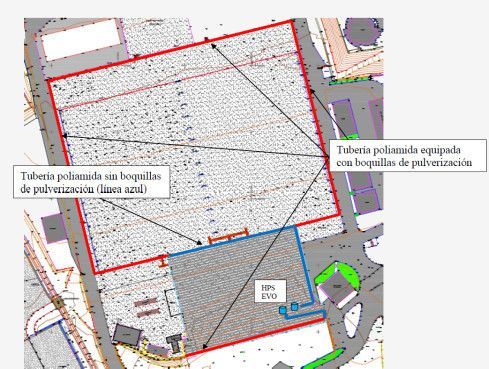
Task: Click the left blue pump square near HPS EVO
Action: [283, 310]
